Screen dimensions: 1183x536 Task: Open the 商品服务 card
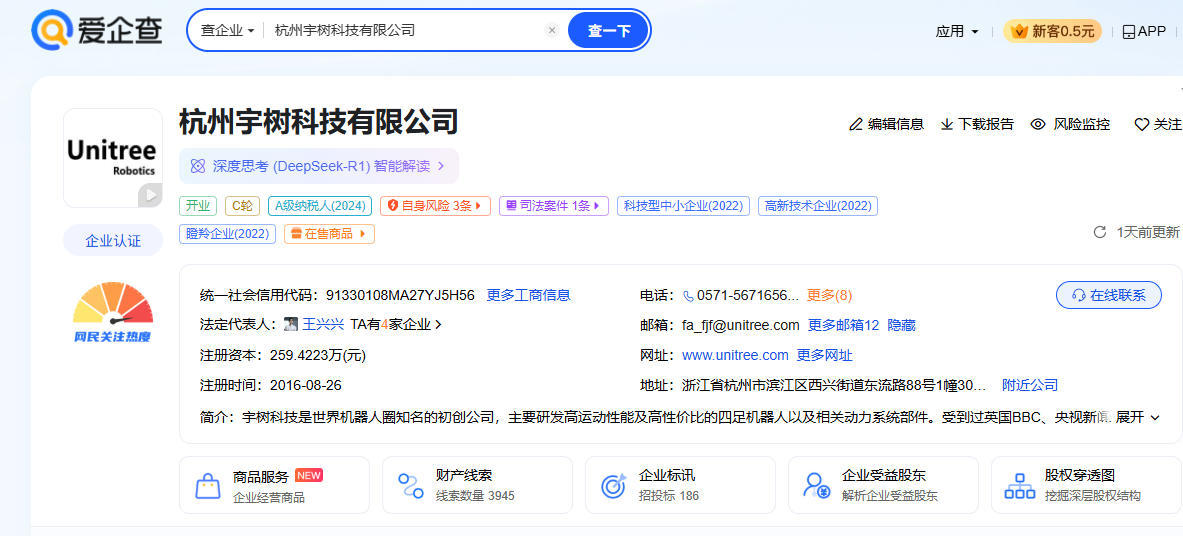[275, 485]
